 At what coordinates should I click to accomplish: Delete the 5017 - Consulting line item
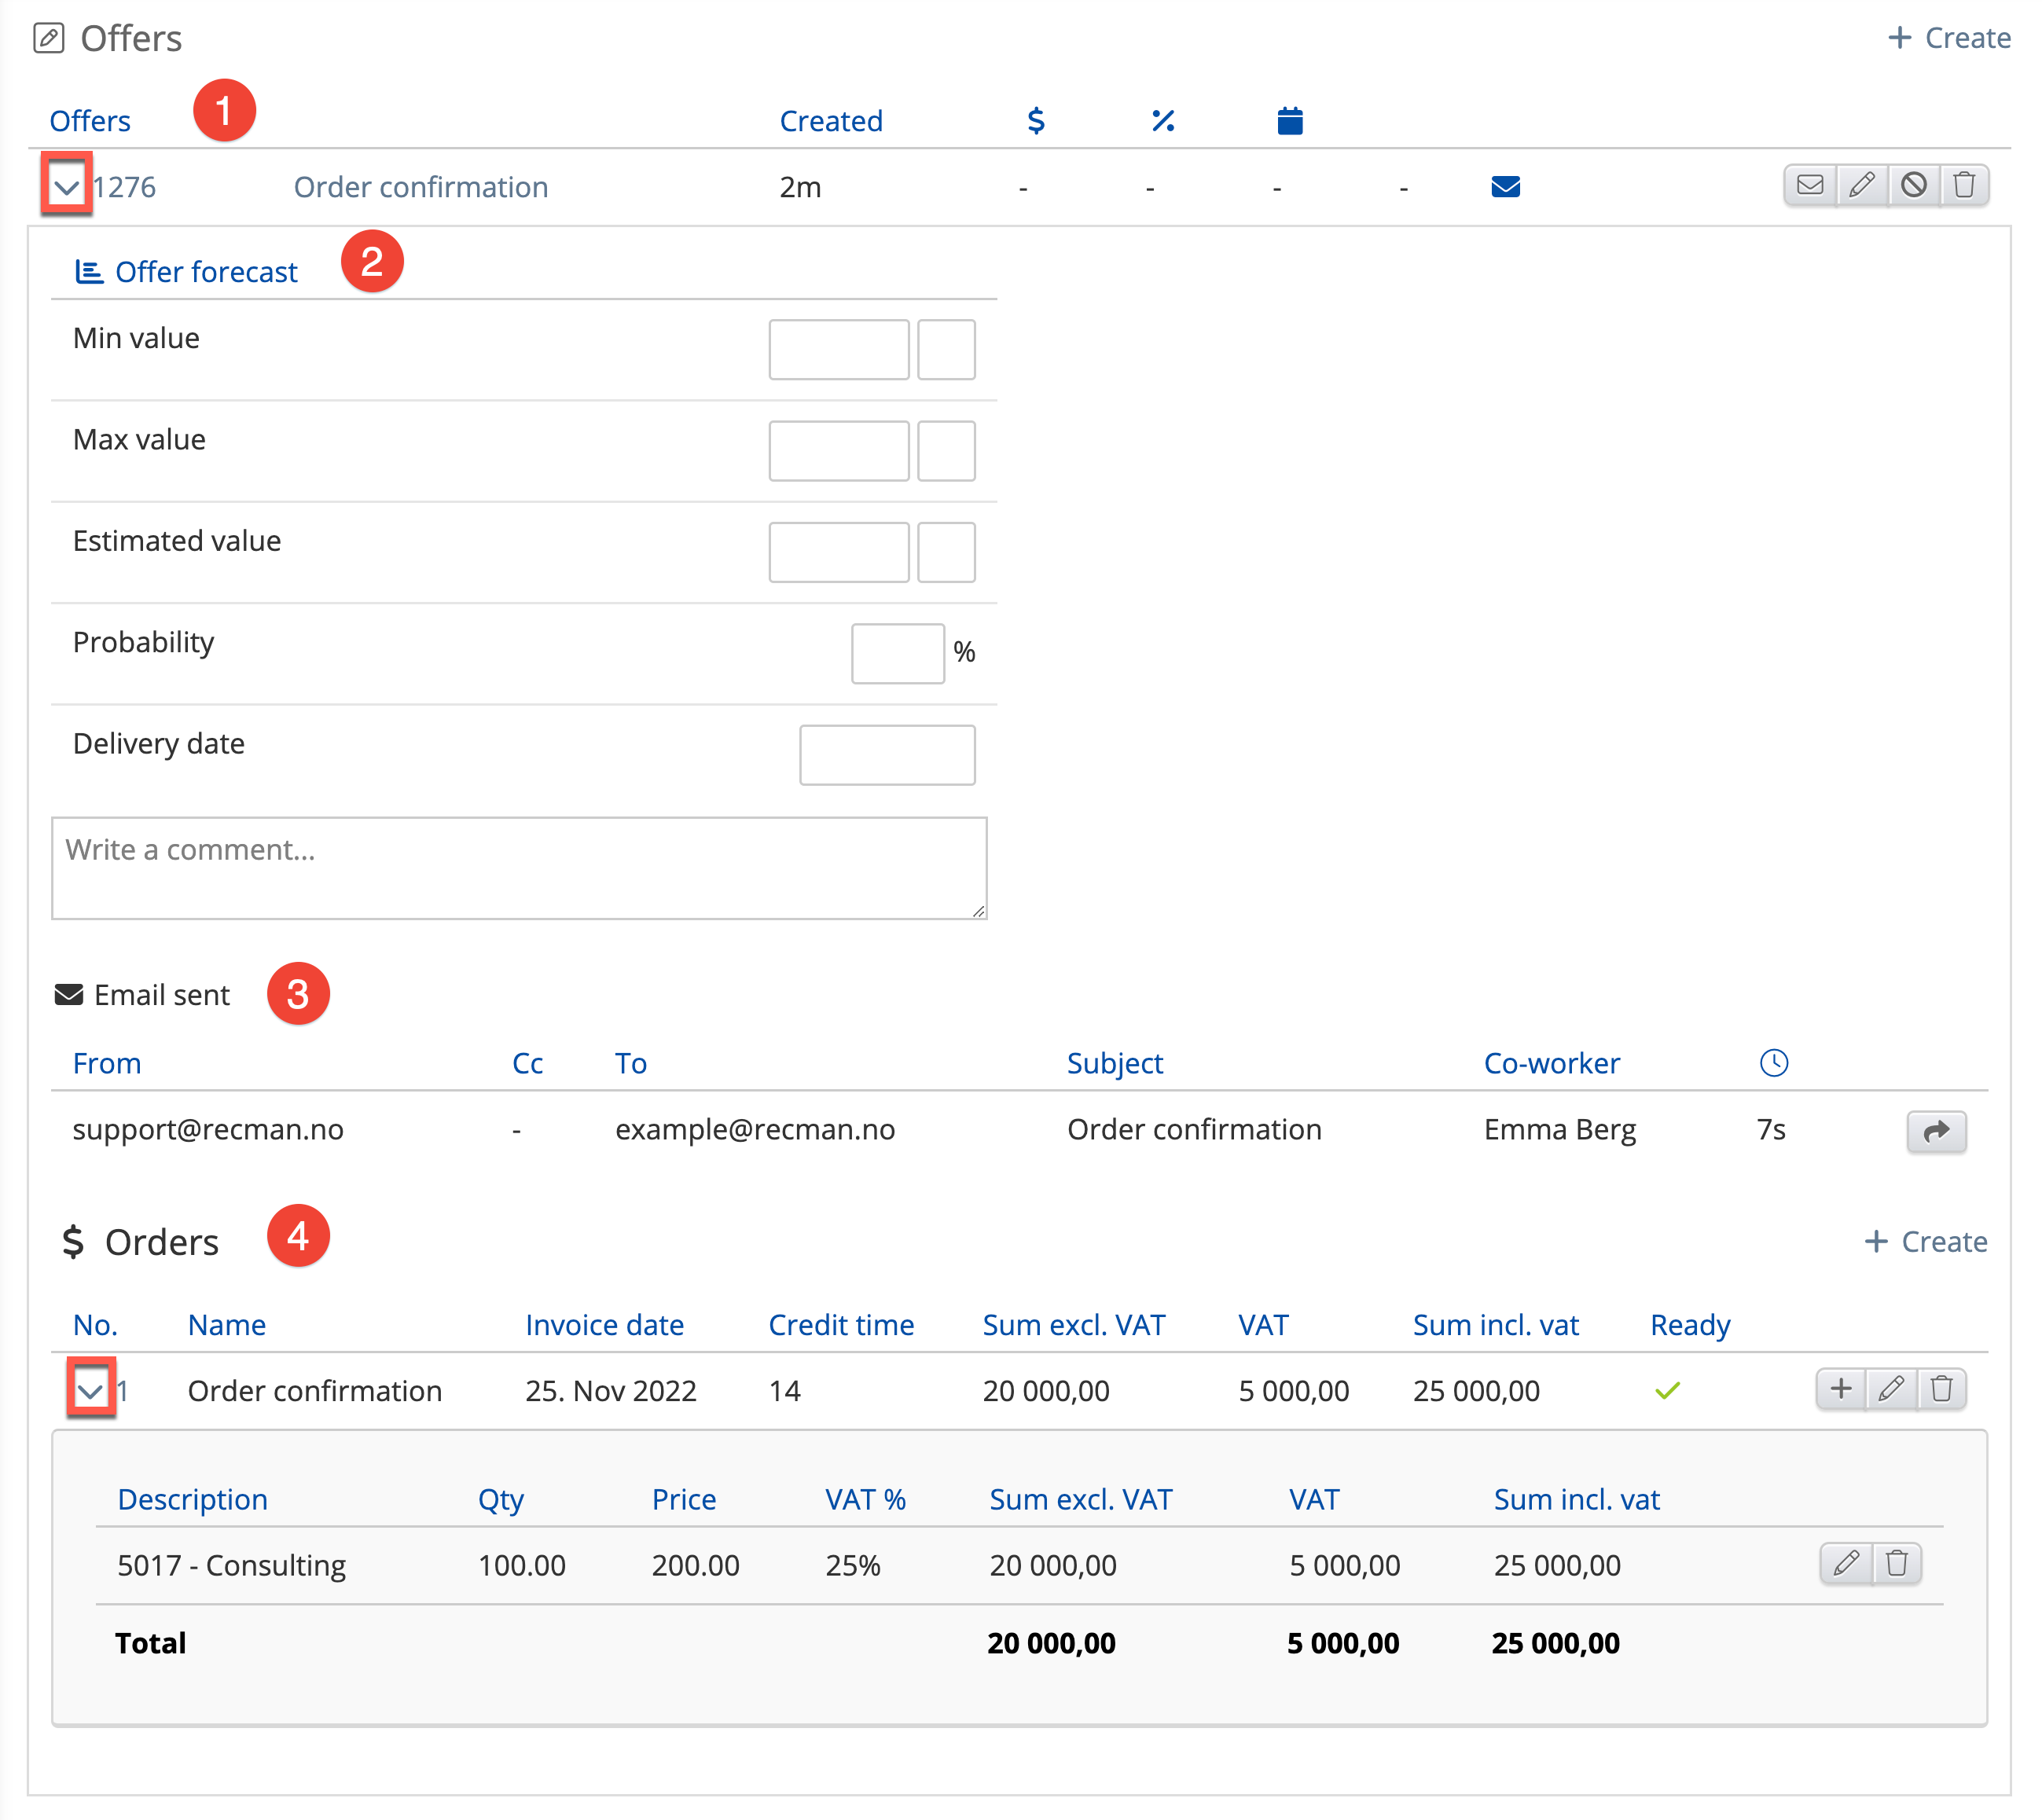1896,1563
